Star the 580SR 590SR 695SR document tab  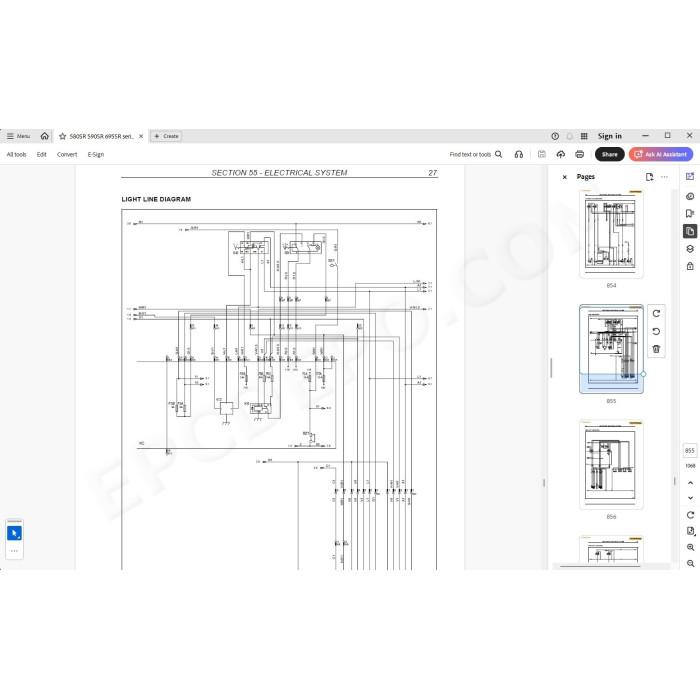pos(62,136)
